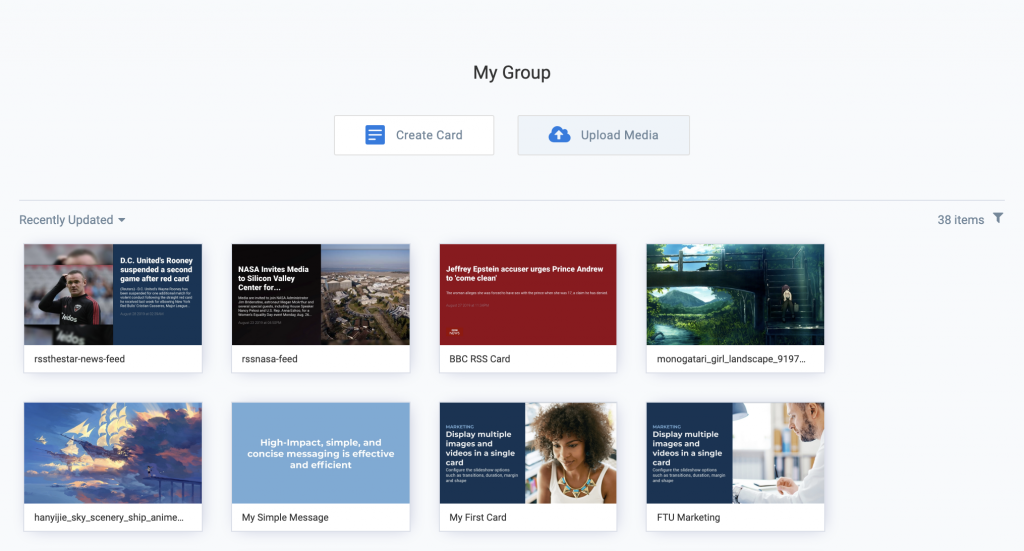Click the 'hanyijie_sky_scenery_ship_anime...' file name

click(x=108, y=518)
